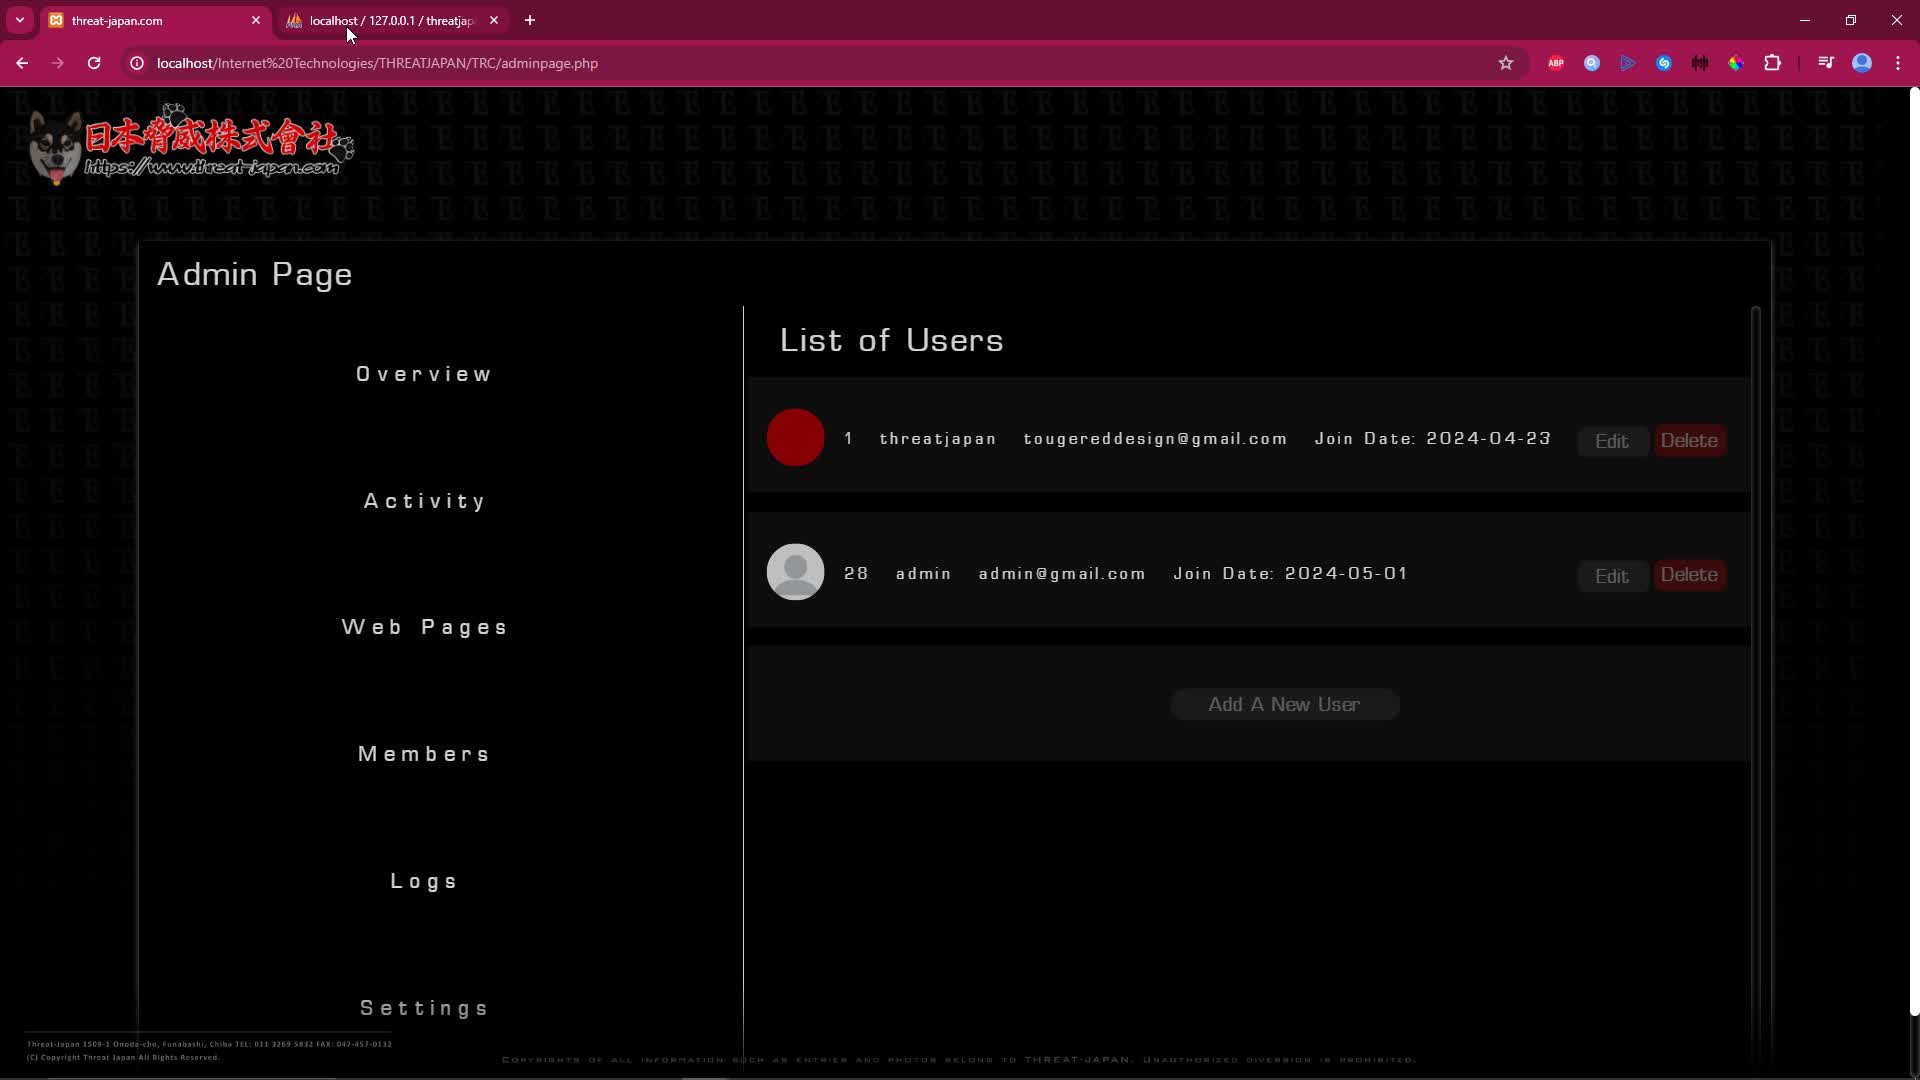
Task: View site information via the padlock info icon
Action: (x=136, y=62)
